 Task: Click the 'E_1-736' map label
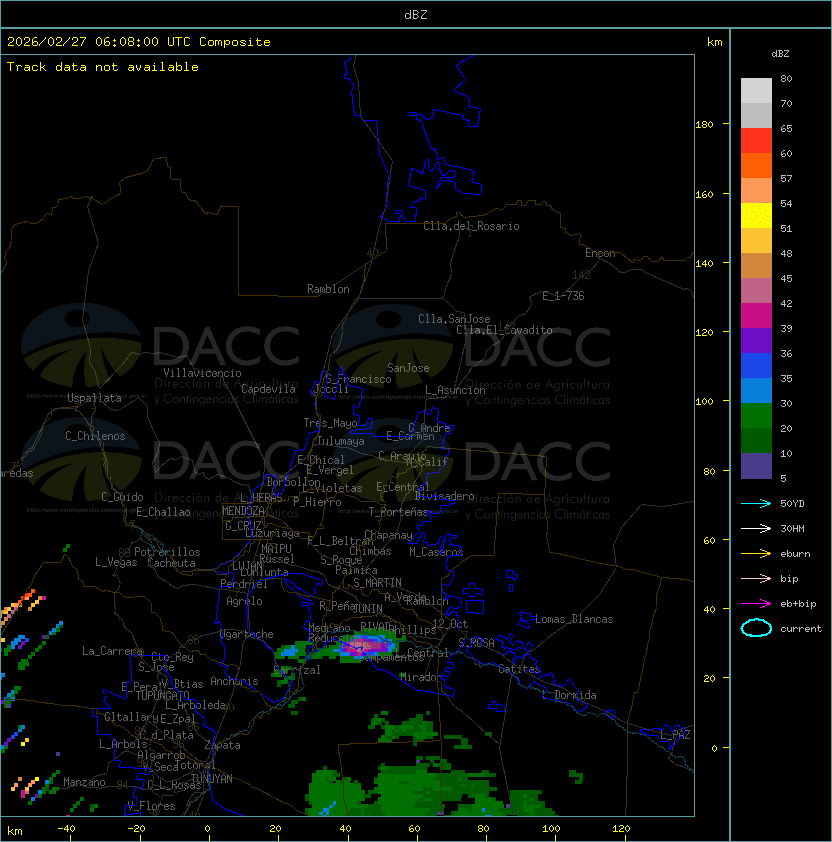(563, 296)
